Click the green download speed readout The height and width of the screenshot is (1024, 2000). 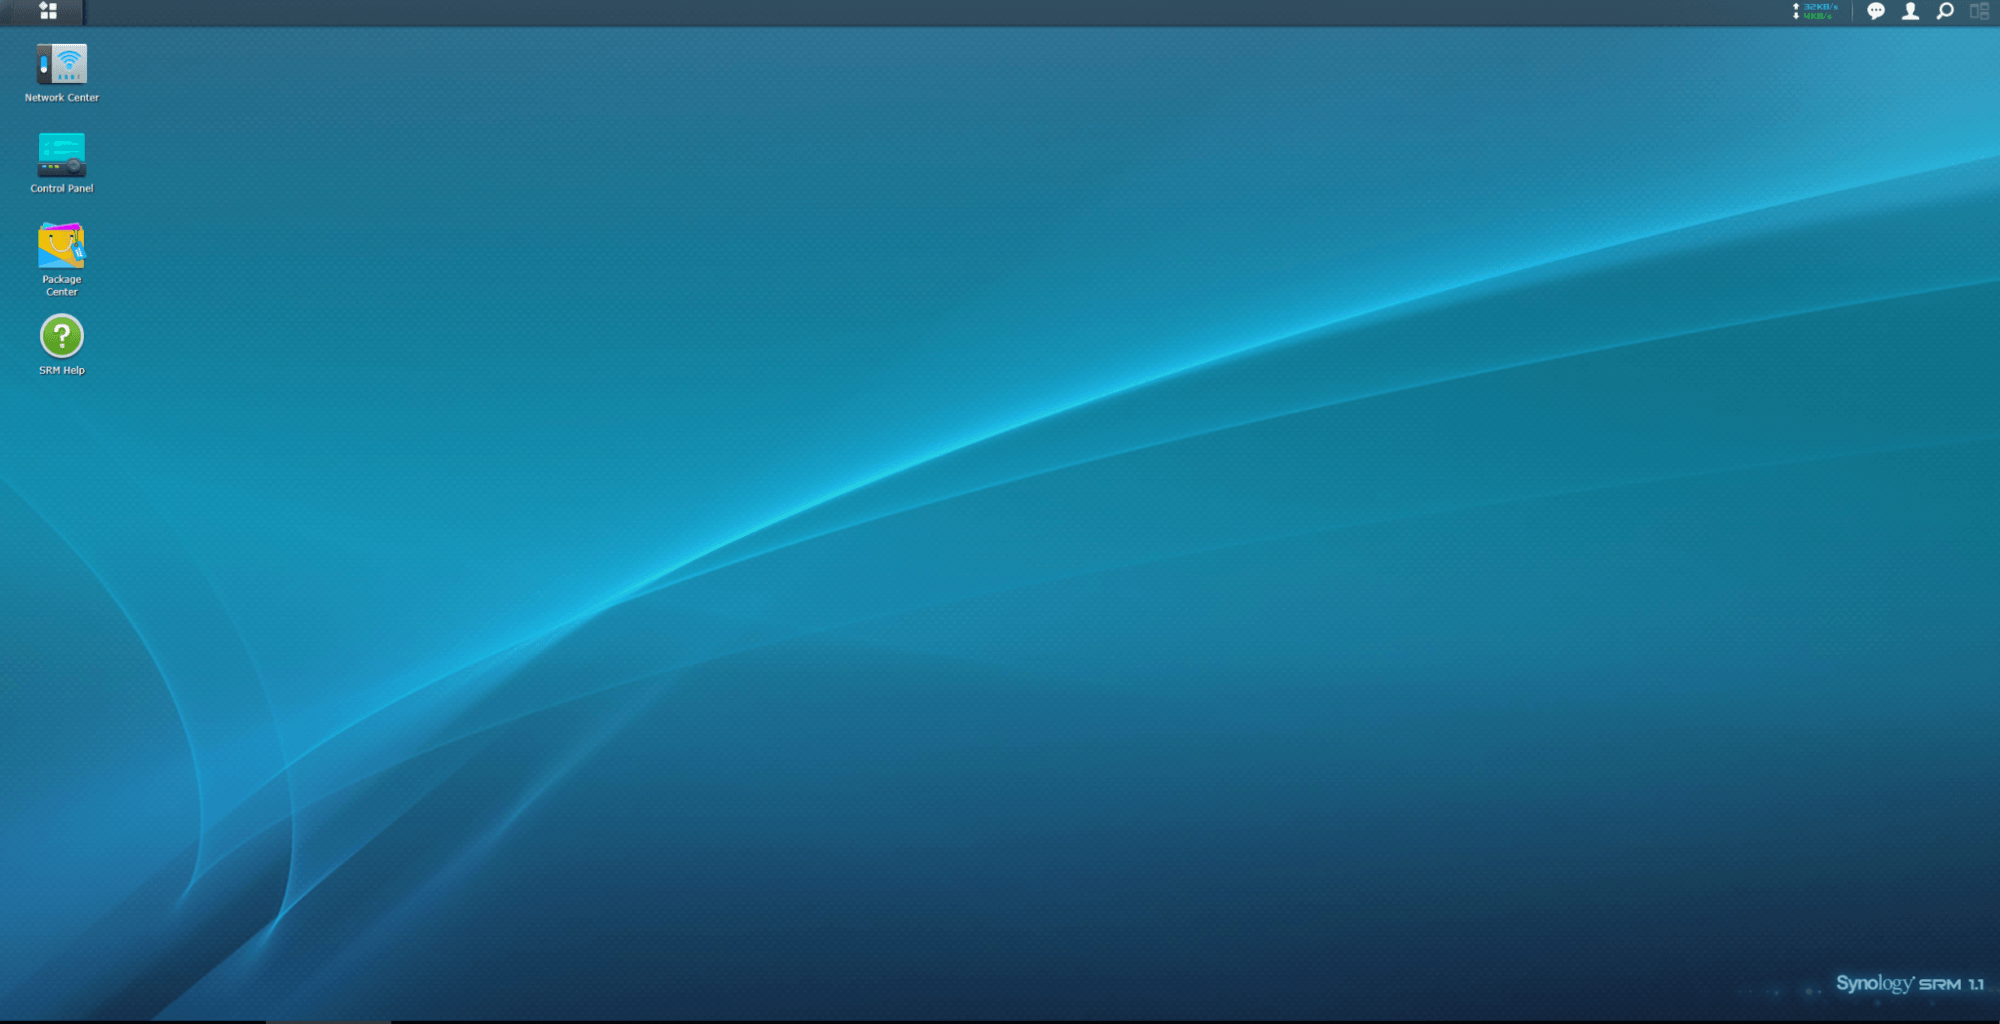pyautogui.click(x=1818, y=16)
